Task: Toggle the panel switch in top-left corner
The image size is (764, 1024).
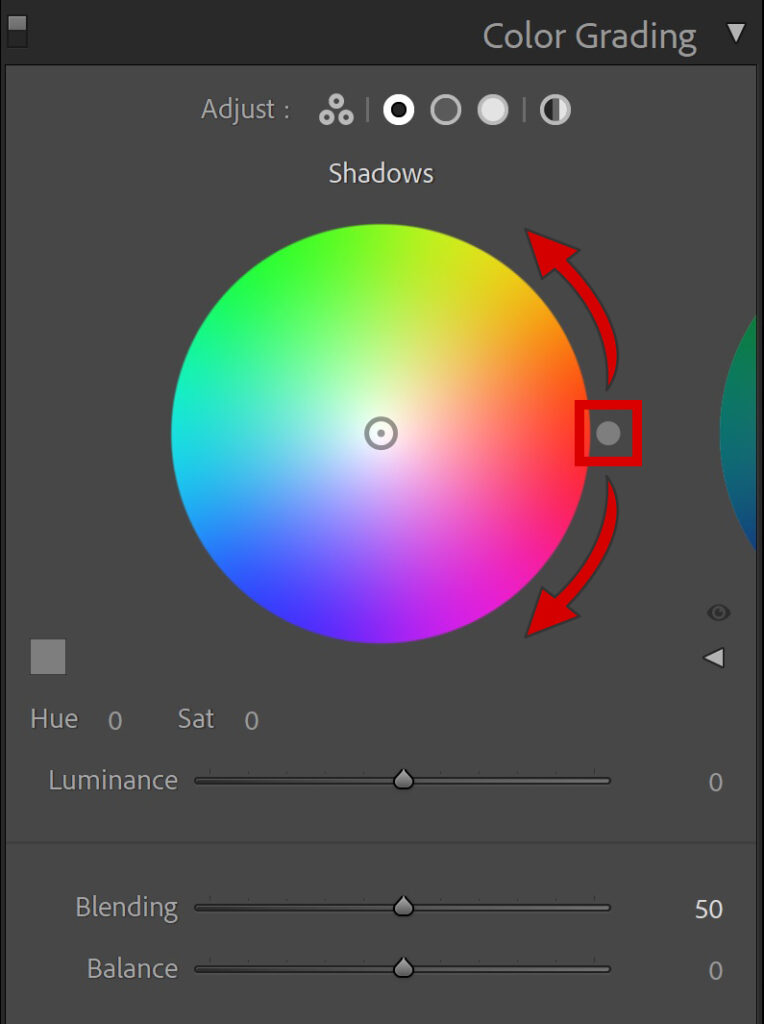Action: 17,31
